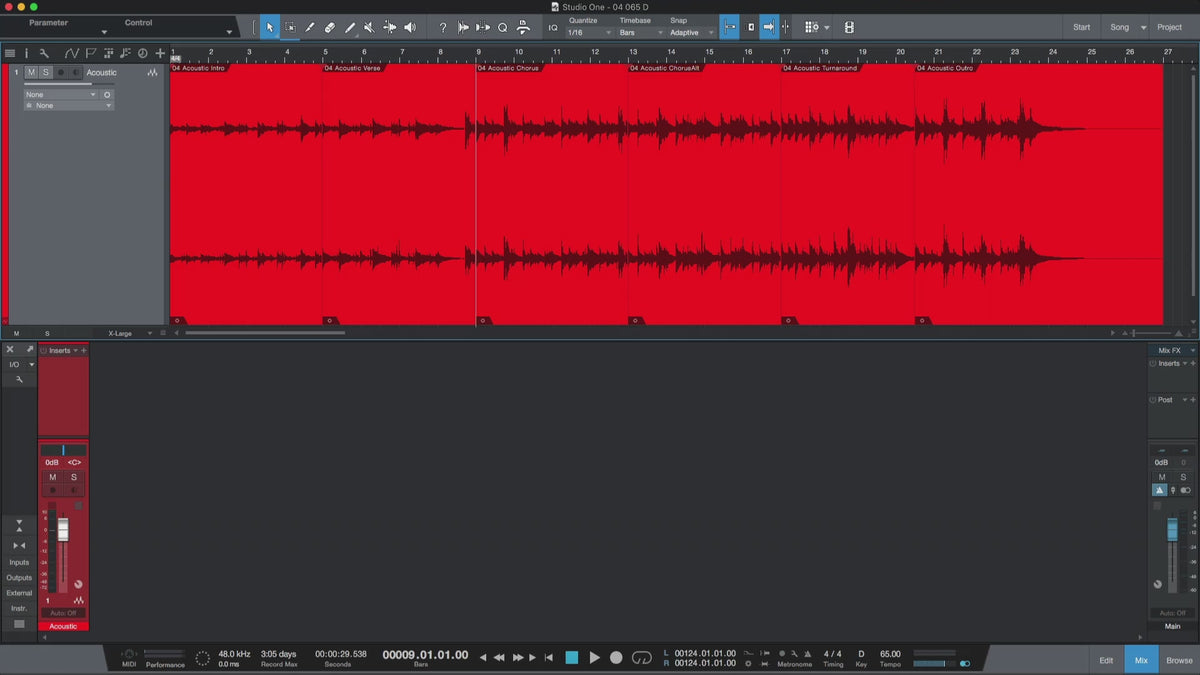
Task: Mute the Acoustic track in the track header
Action: point(32,73)
